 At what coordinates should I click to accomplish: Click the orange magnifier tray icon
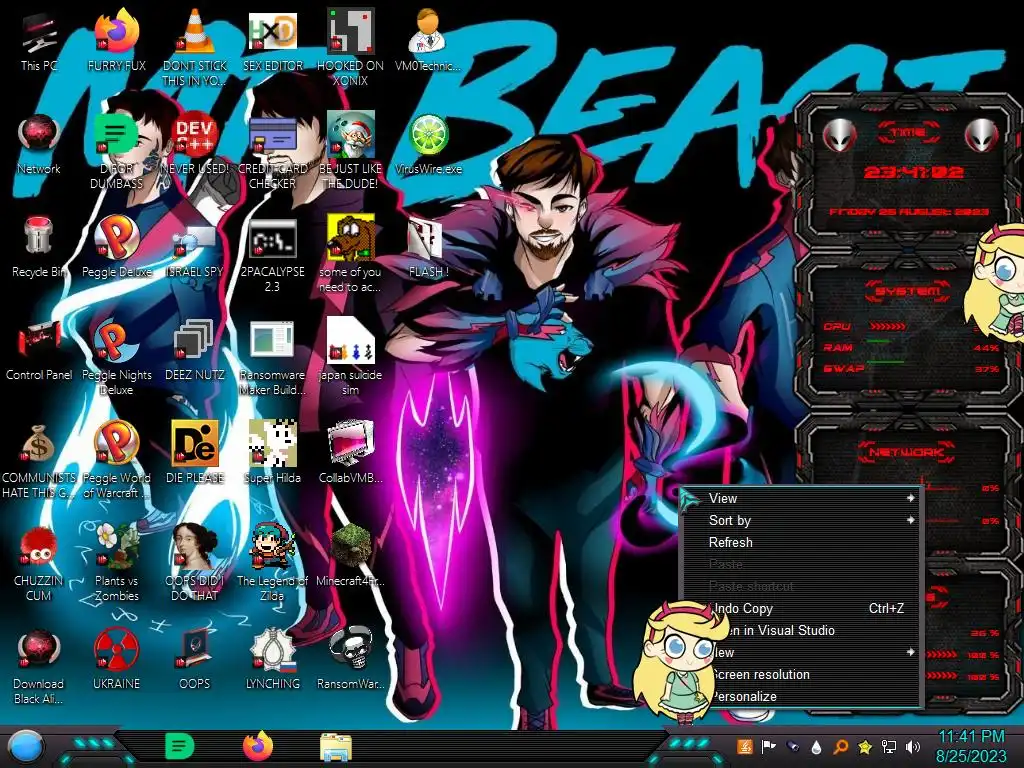[840, 746]
